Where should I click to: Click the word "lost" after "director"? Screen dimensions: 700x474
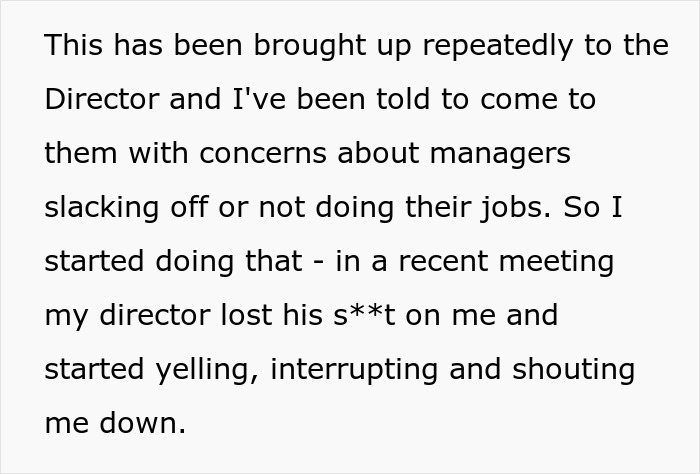tap(246, 314)
